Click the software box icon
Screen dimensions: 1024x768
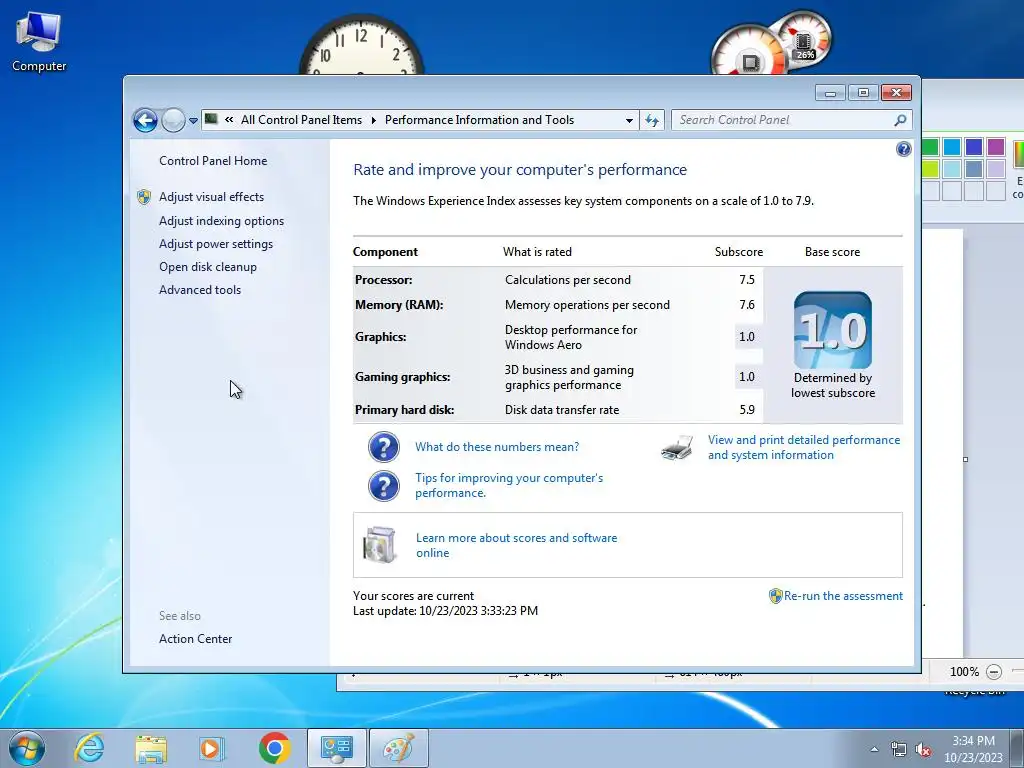coord(380,545)
